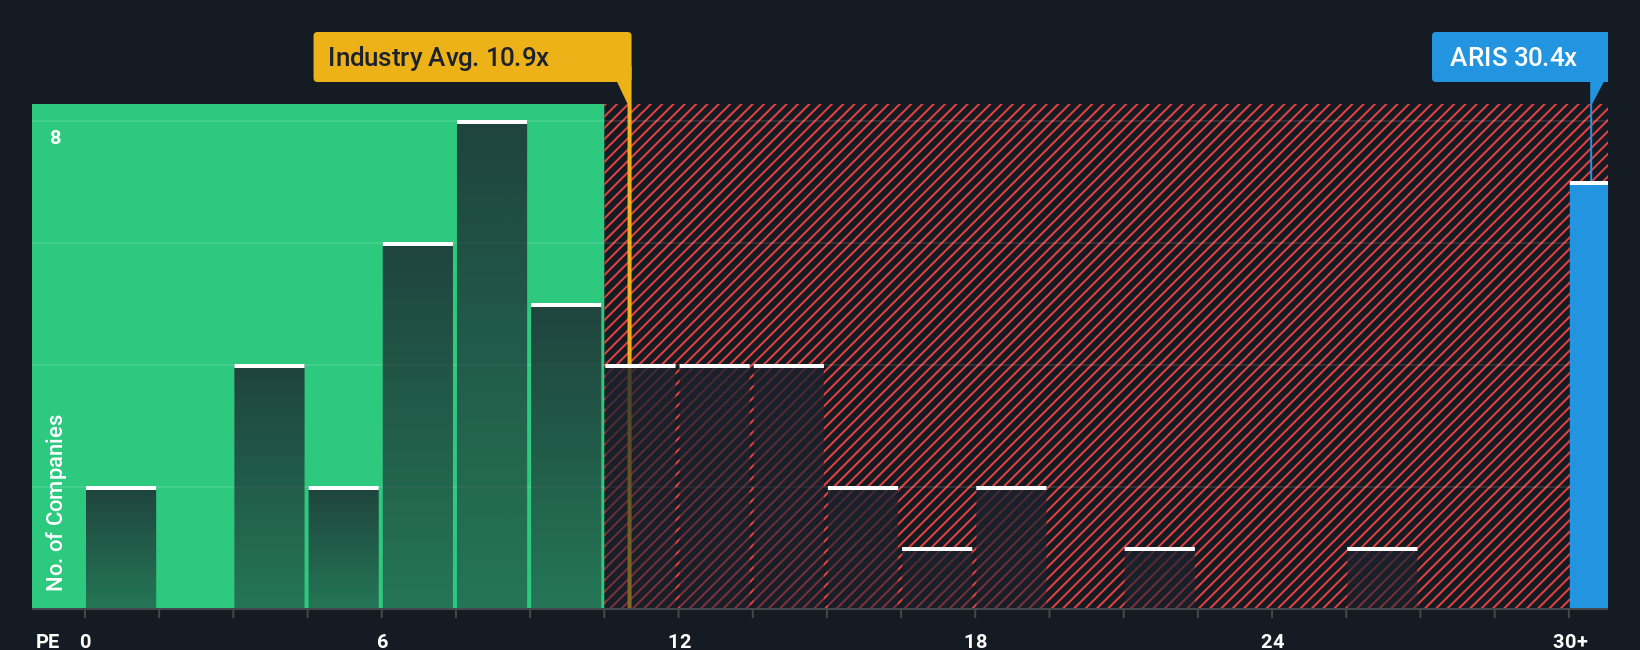Click the x-axis label 6

[x=383, y=641]
